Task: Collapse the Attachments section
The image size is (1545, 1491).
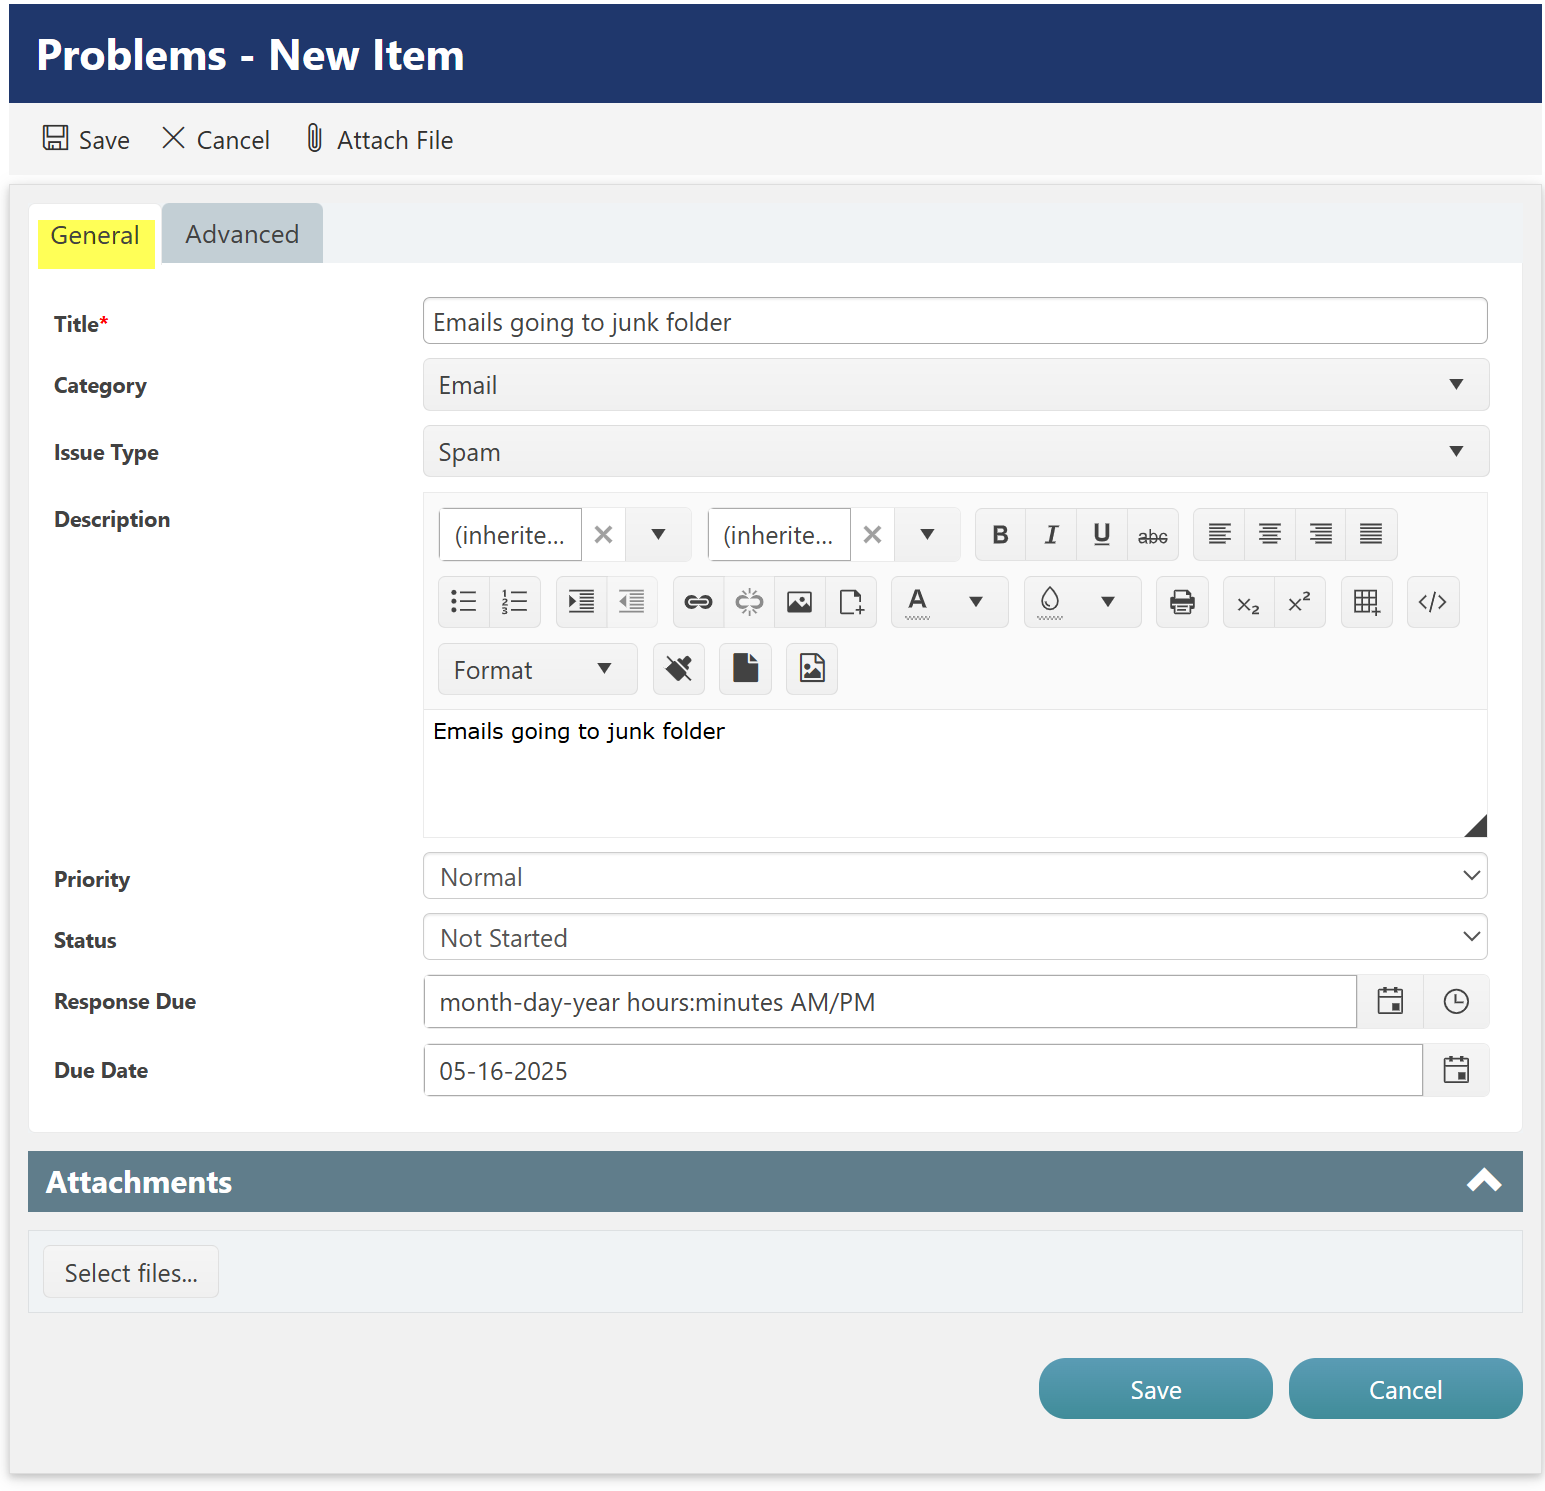Action: (x=1485, y=1181)
